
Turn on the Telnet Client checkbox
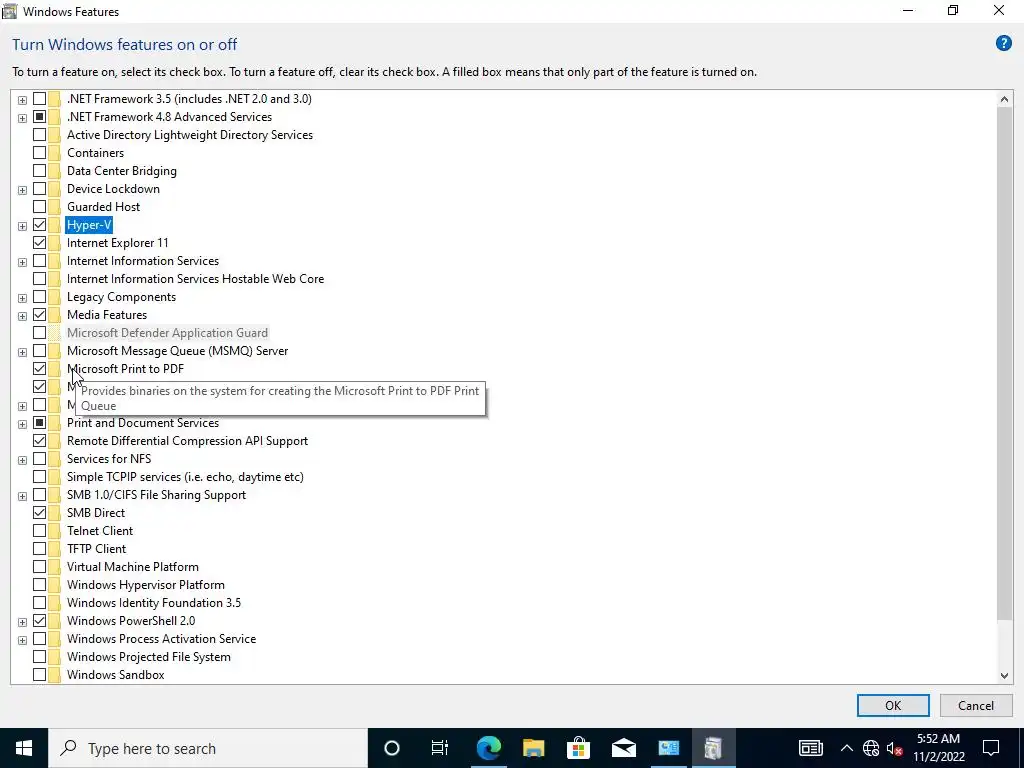click(x=39, y=531)
